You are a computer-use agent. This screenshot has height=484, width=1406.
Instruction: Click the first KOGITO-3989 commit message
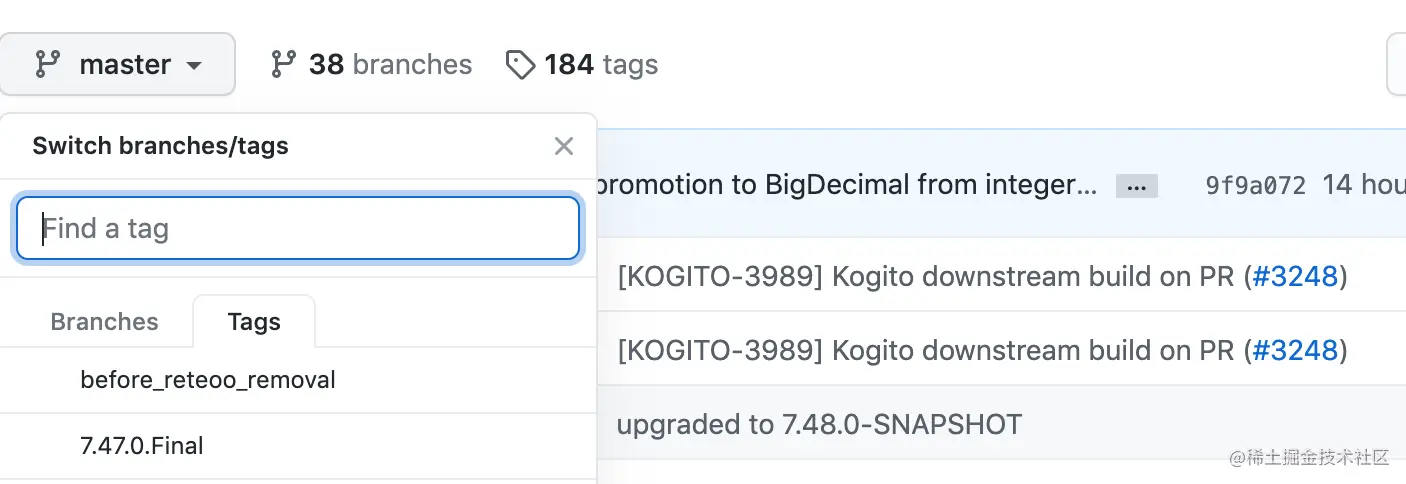(x=930, y=276)
